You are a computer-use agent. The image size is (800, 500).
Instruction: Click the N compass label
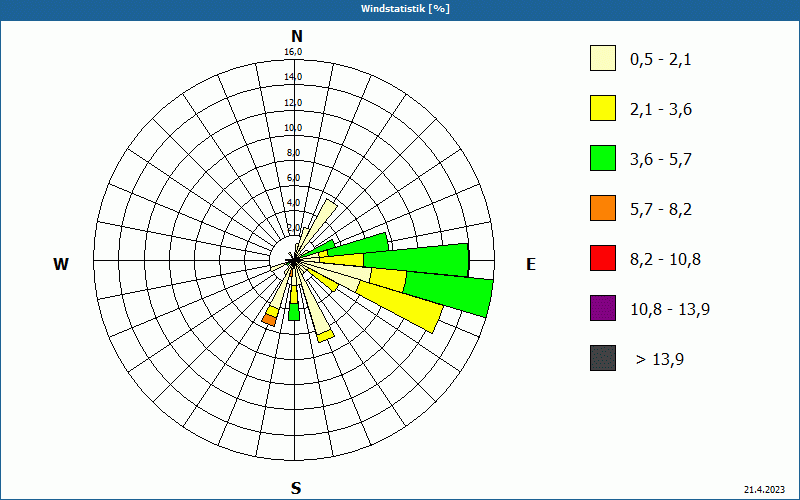(x=296, y=36)
